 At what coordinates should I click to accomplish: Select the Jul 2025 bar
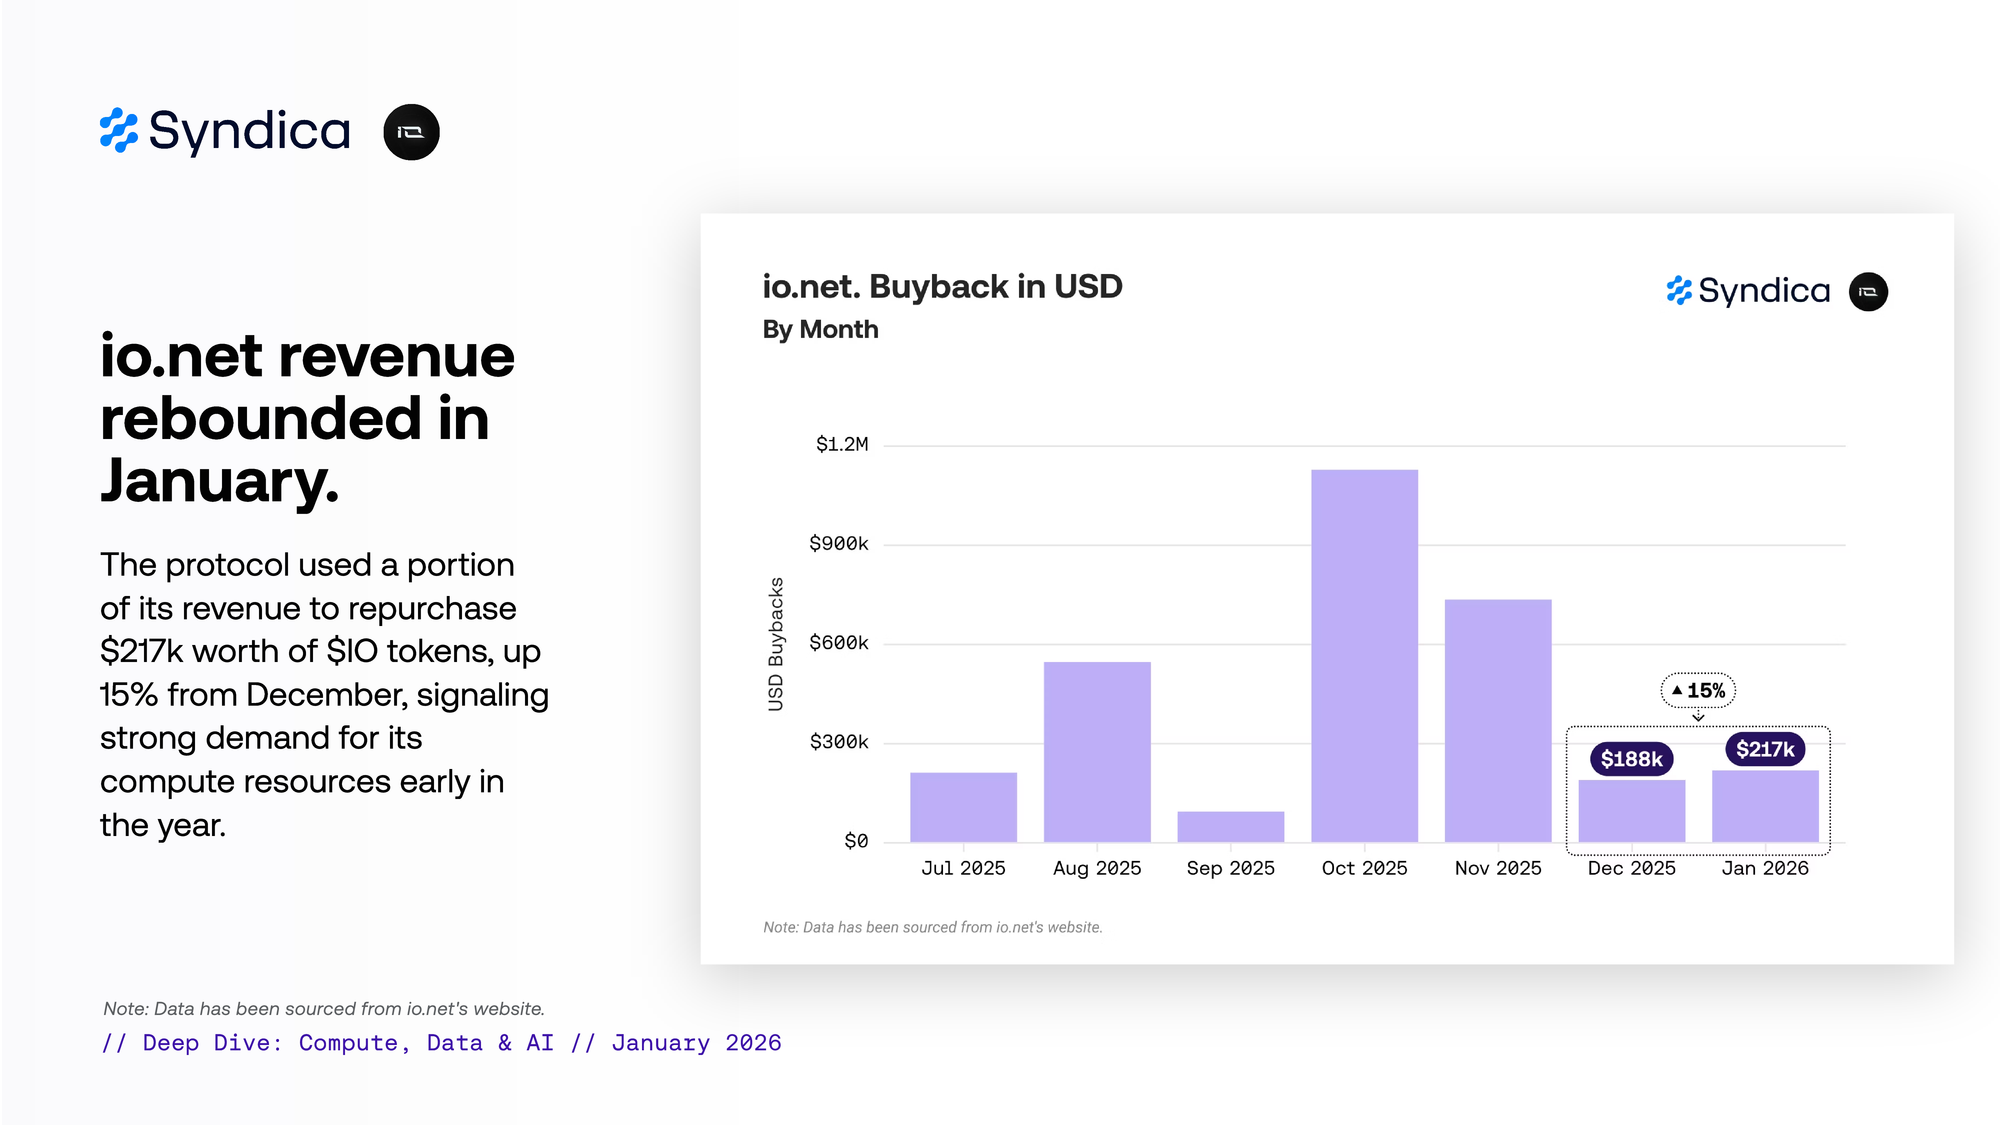click(963, 806)
